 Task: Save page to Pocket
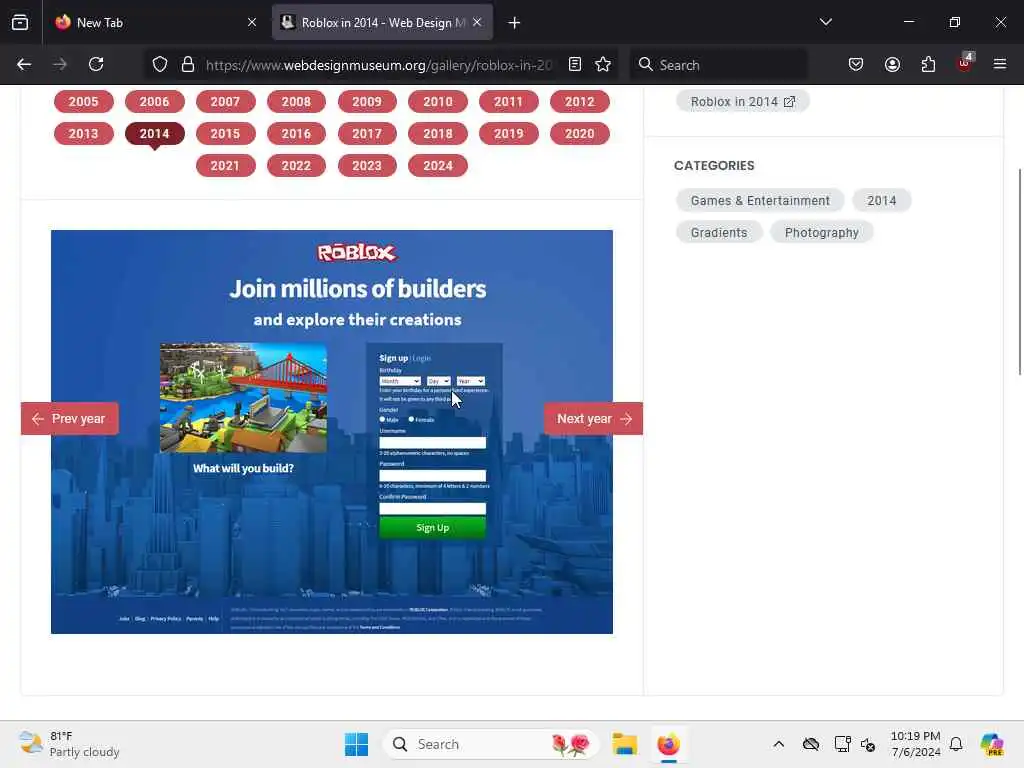click(x=856, y=64)
